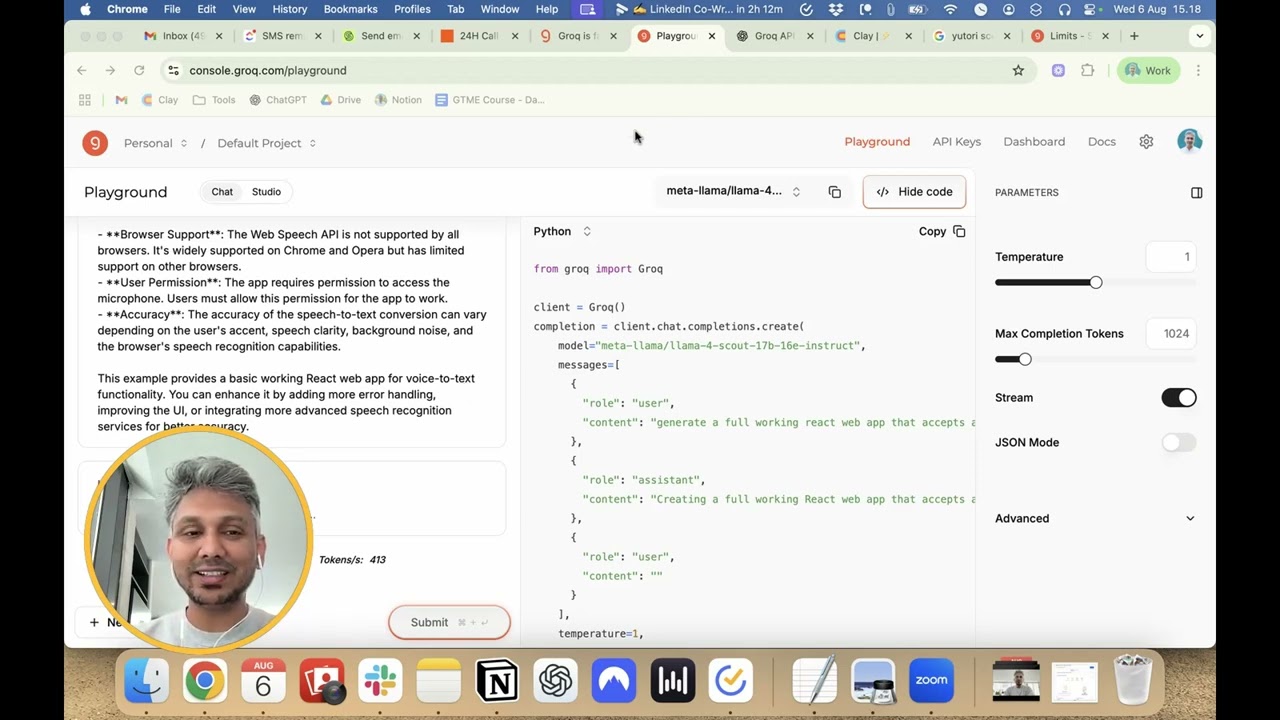1280x720 pixels.
Task: Open the Chrome three-dot menu
Action: (1198, 70)
